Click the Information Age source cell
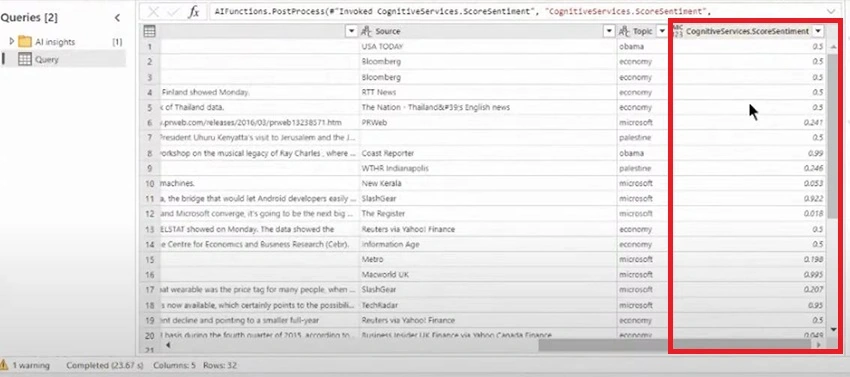 (x=487, y=244)
